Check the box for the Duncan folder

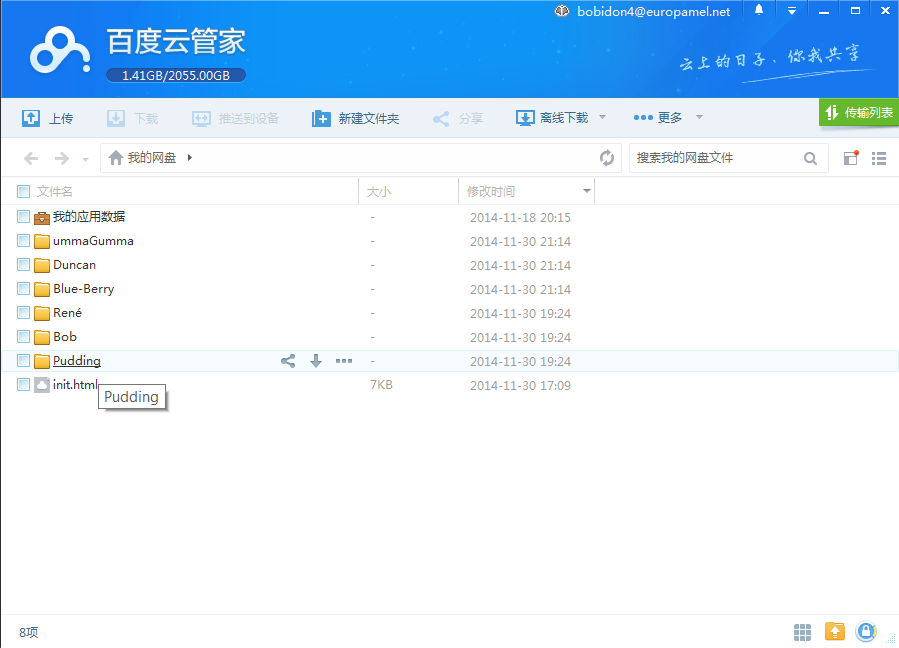click(x=23, y=265)
